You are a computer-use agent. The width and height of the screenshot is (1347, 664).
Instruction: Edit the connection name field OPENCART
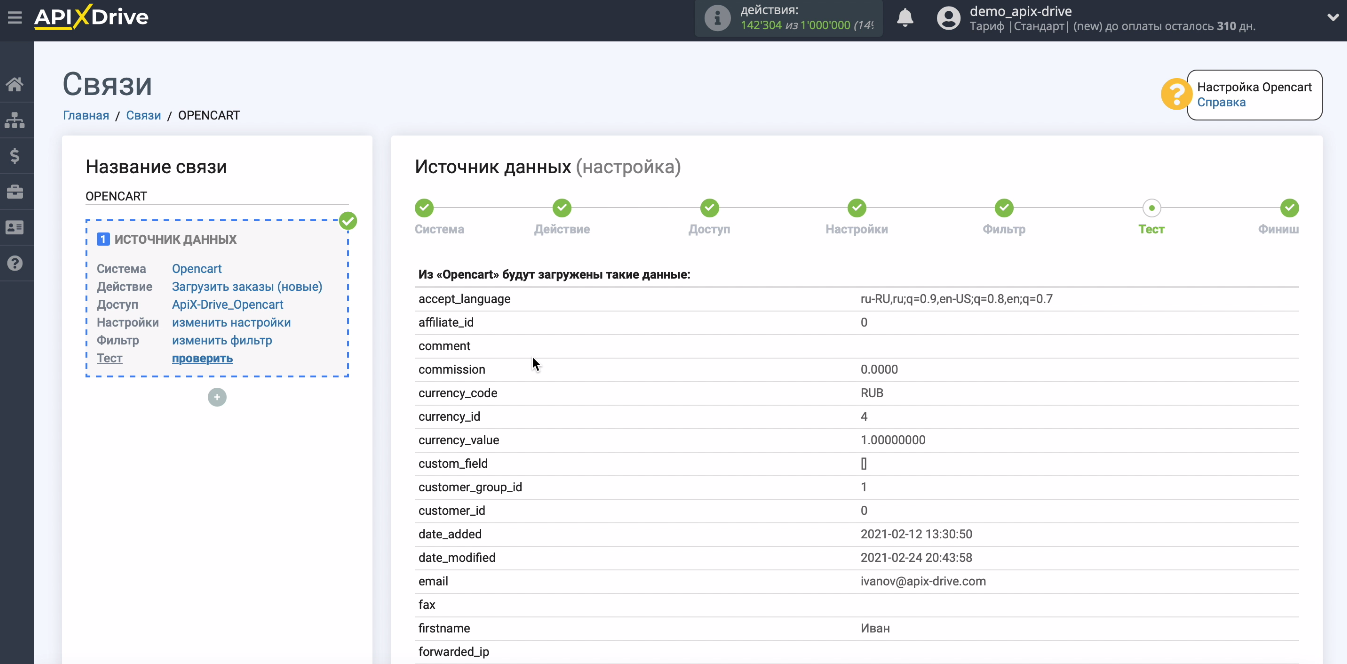point(216,196)
